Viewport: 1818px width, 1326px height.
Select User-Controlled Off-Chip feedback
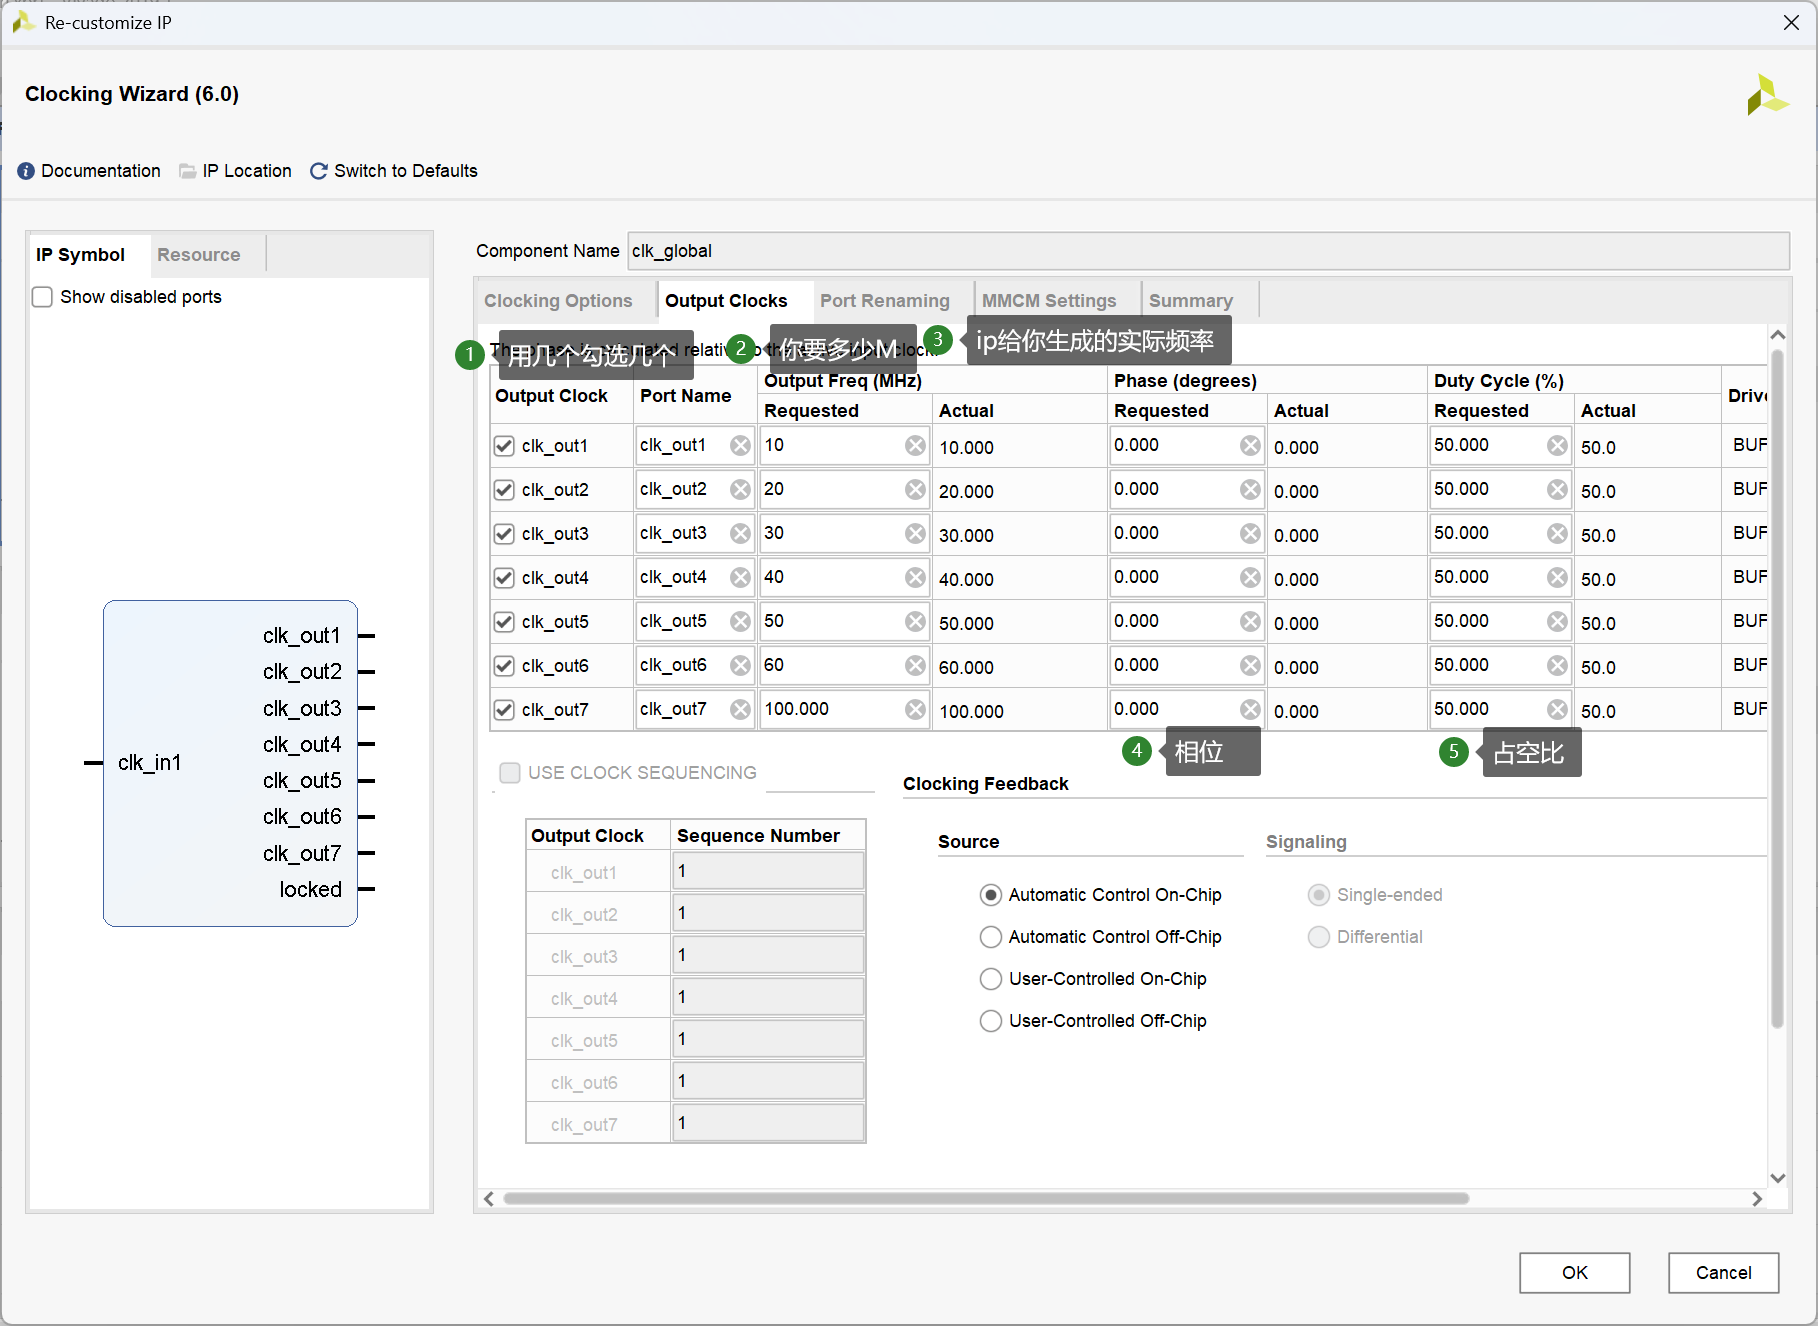click(990, 1021)
